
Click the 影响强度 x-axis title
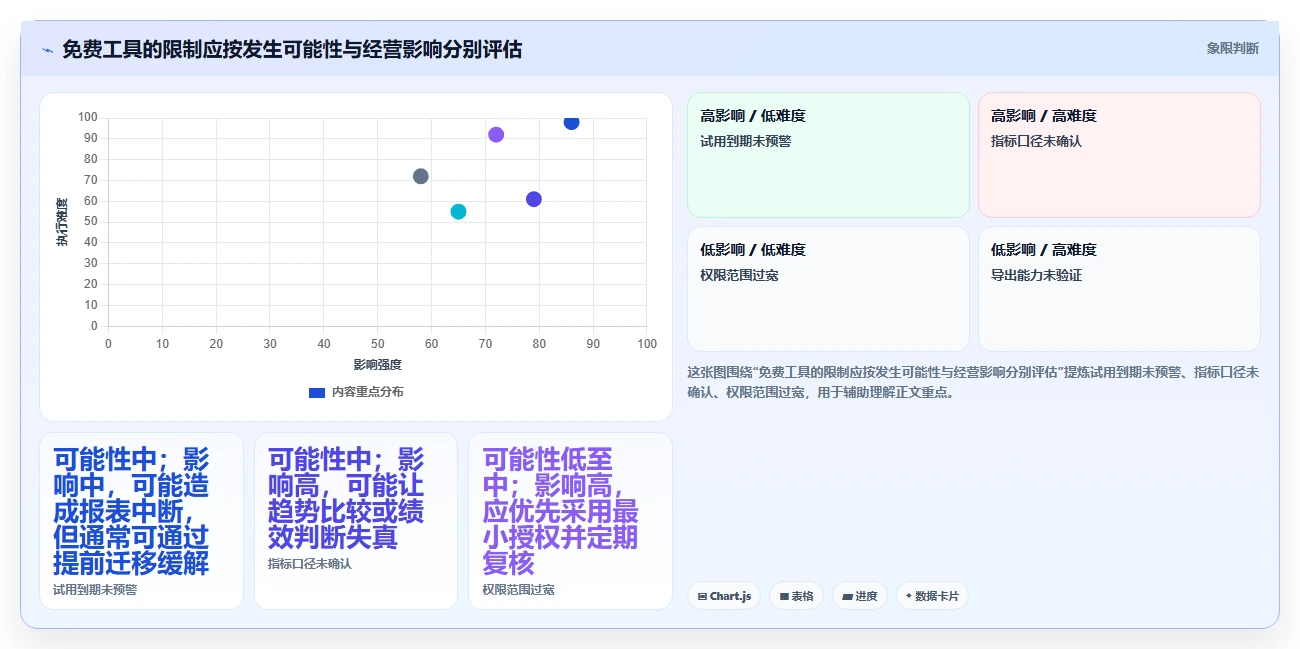[x=377, y=365]
